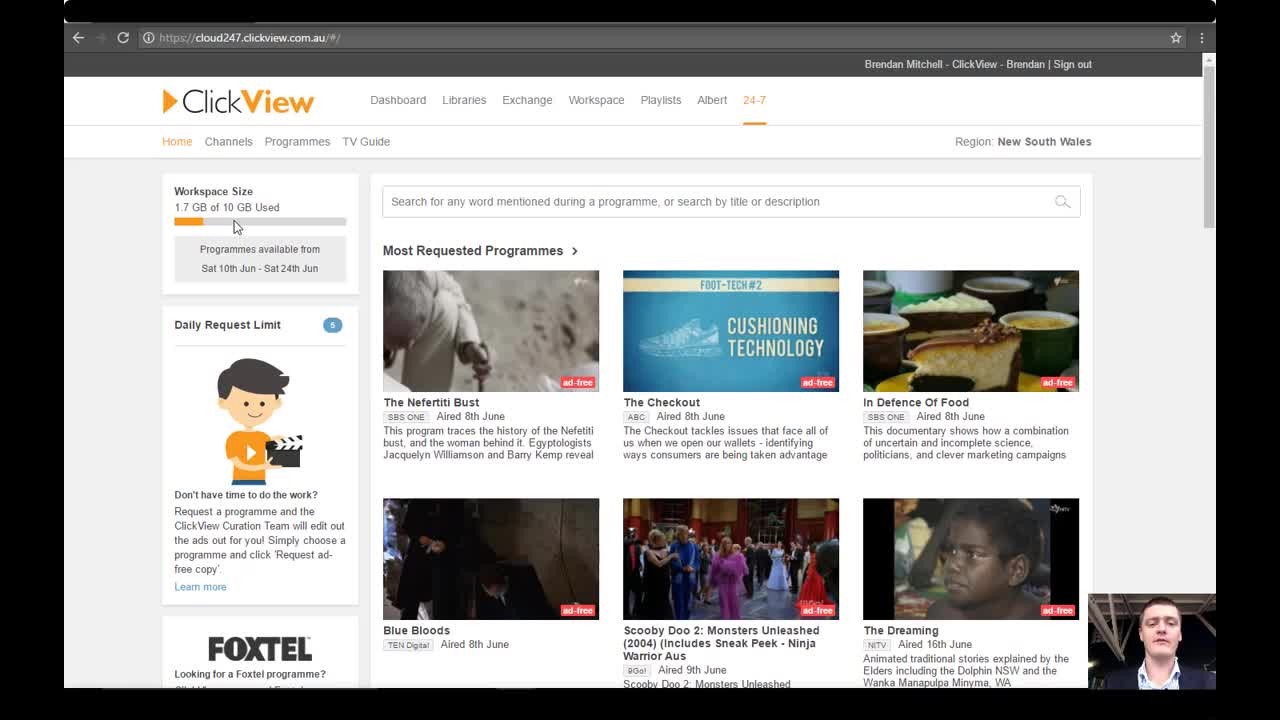Click the site info icon in the address bar

click(x=148, y=38)
